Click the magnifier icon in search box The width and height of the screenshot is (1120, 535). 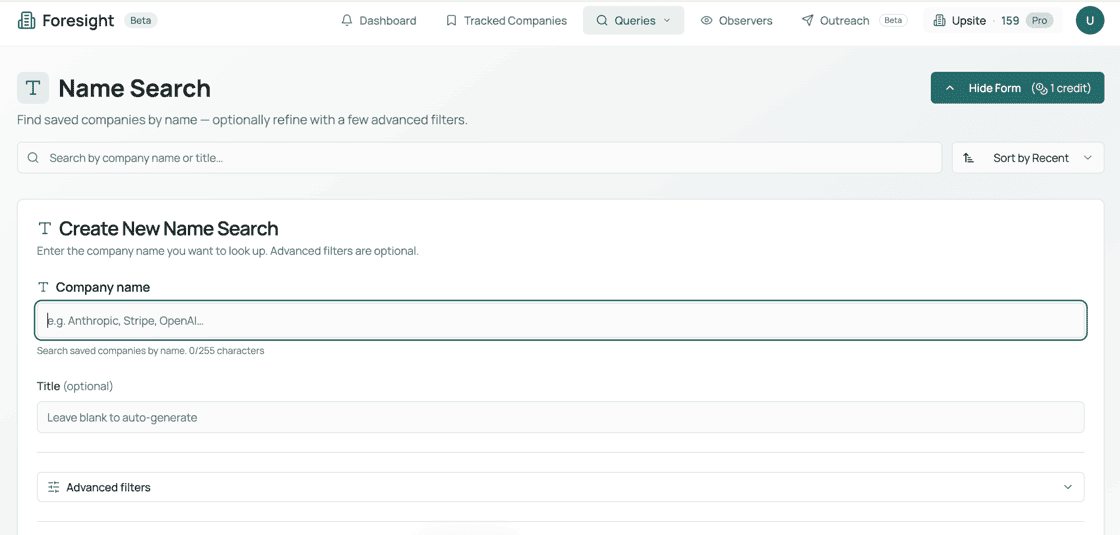tap(33, 158)
